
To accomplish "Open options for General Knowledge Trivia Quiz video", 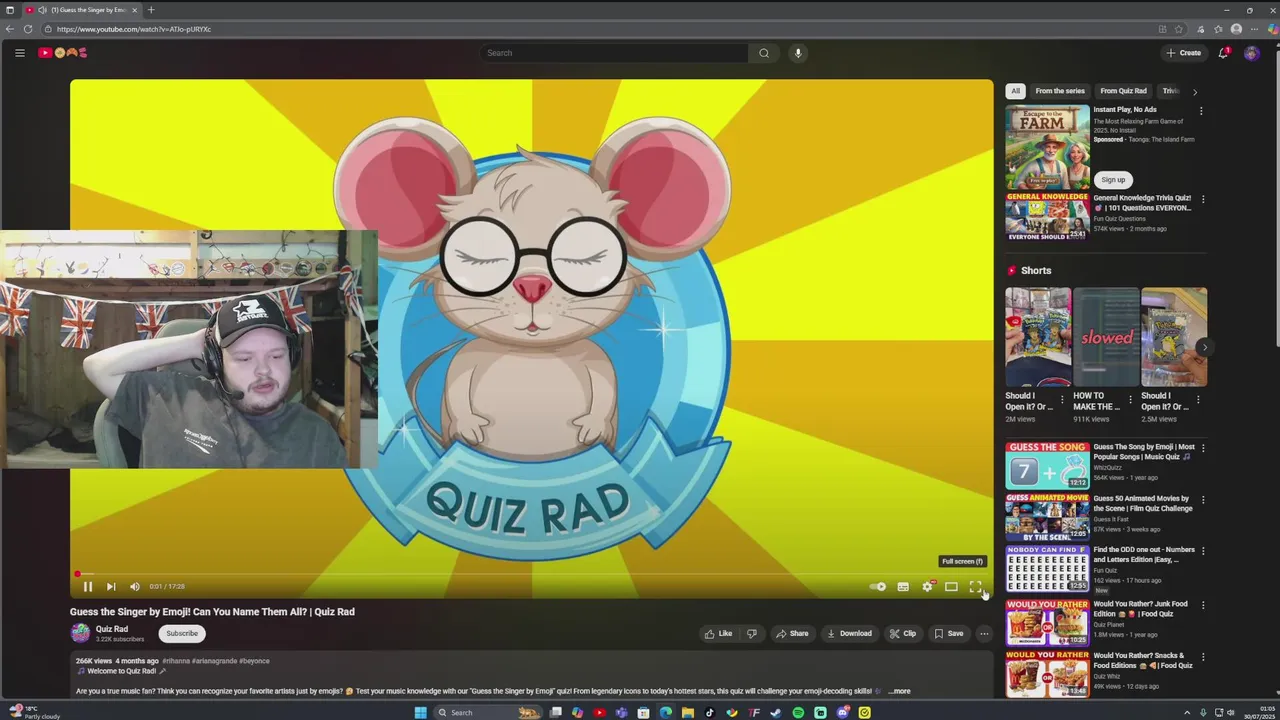I will [1202, 199].
